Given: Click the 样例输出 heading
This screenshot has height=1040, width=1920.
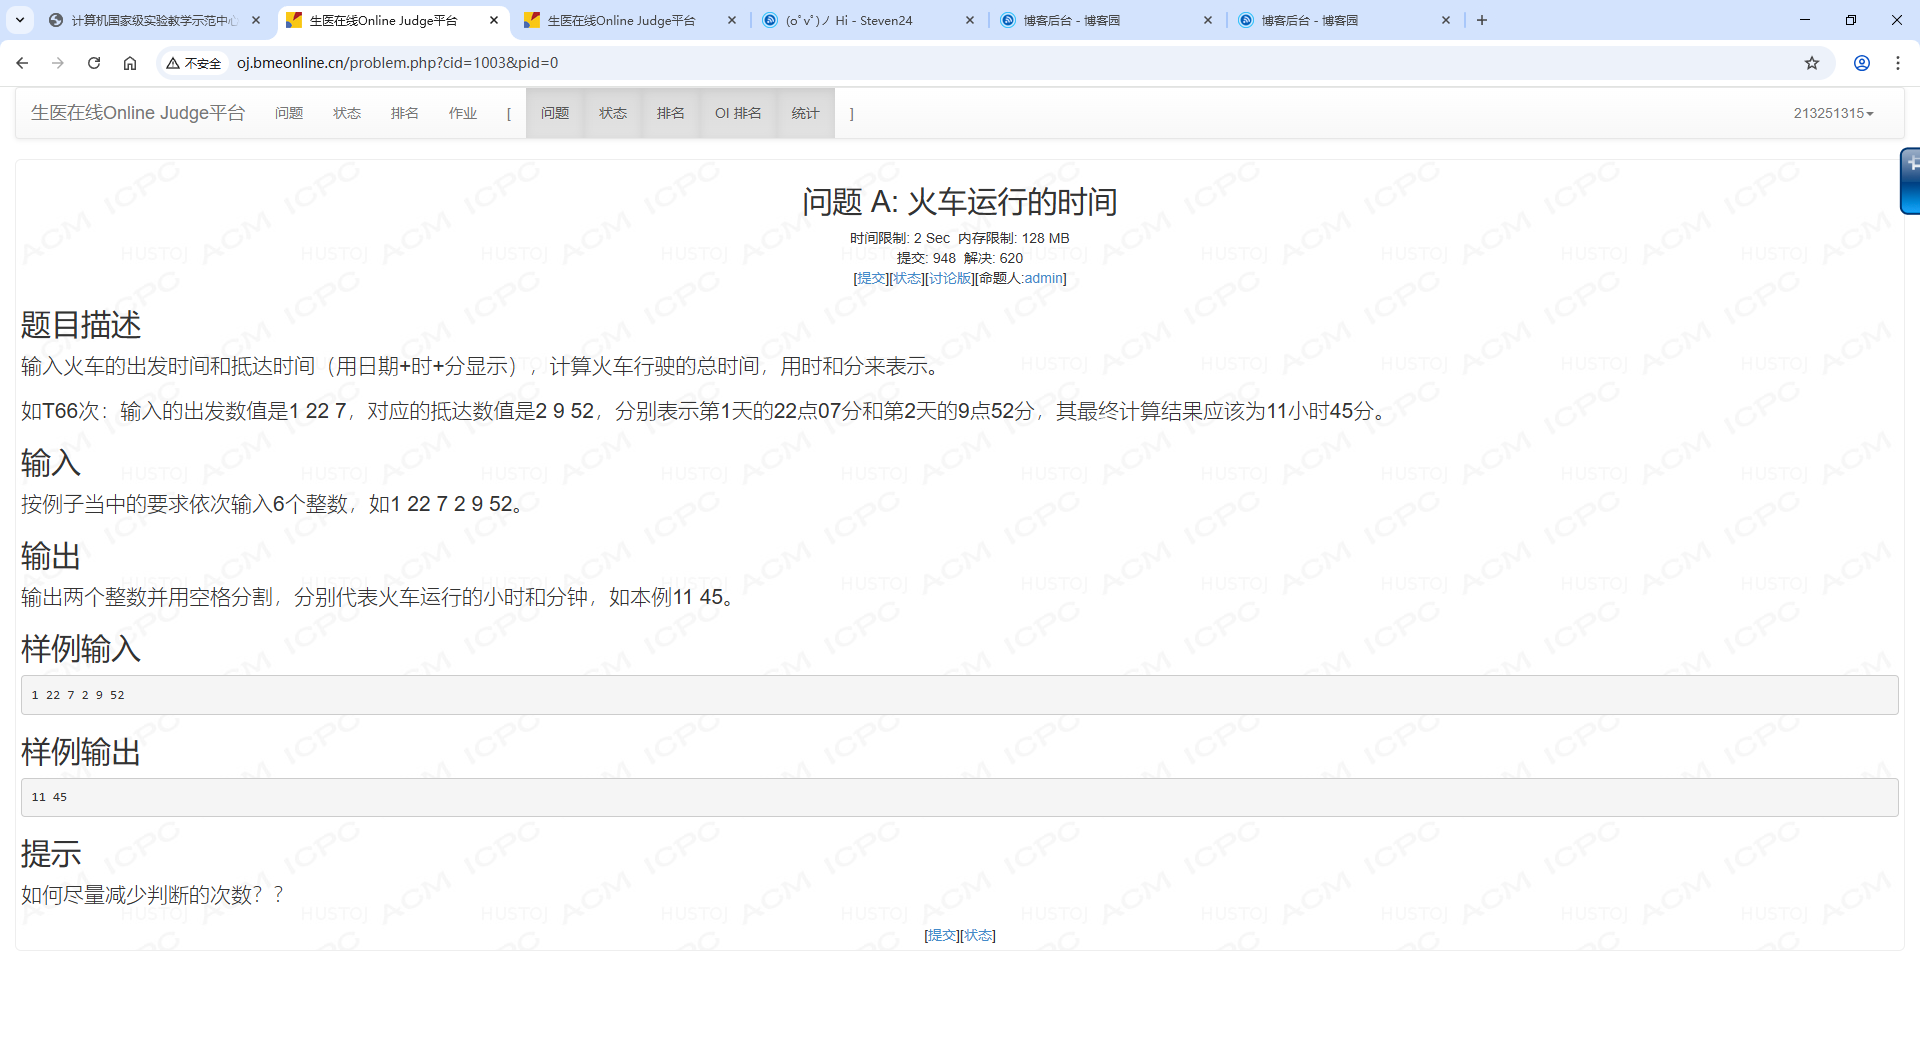Looking at the screenshot, I should click(x=81, y=752).
